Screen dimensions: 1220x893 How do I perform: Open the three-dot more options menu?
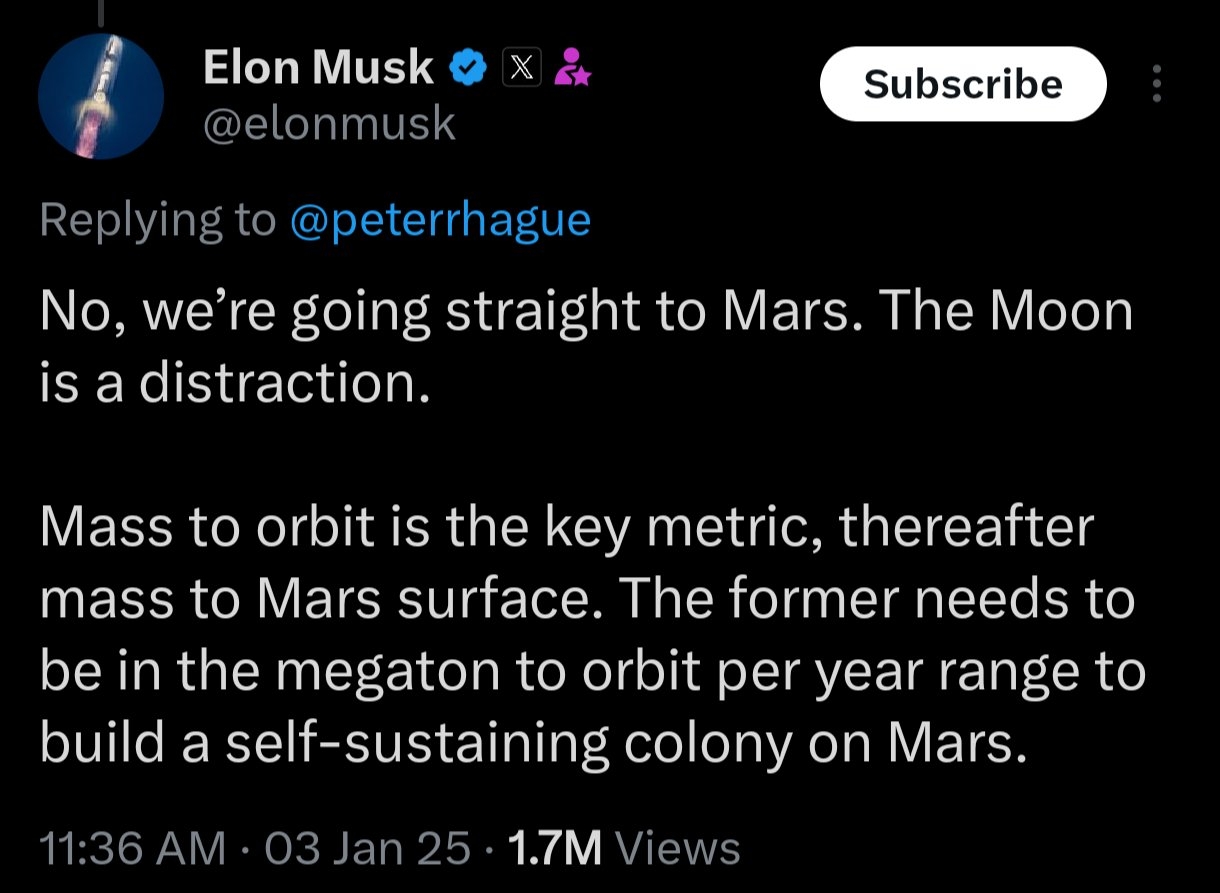(1157, 84)
